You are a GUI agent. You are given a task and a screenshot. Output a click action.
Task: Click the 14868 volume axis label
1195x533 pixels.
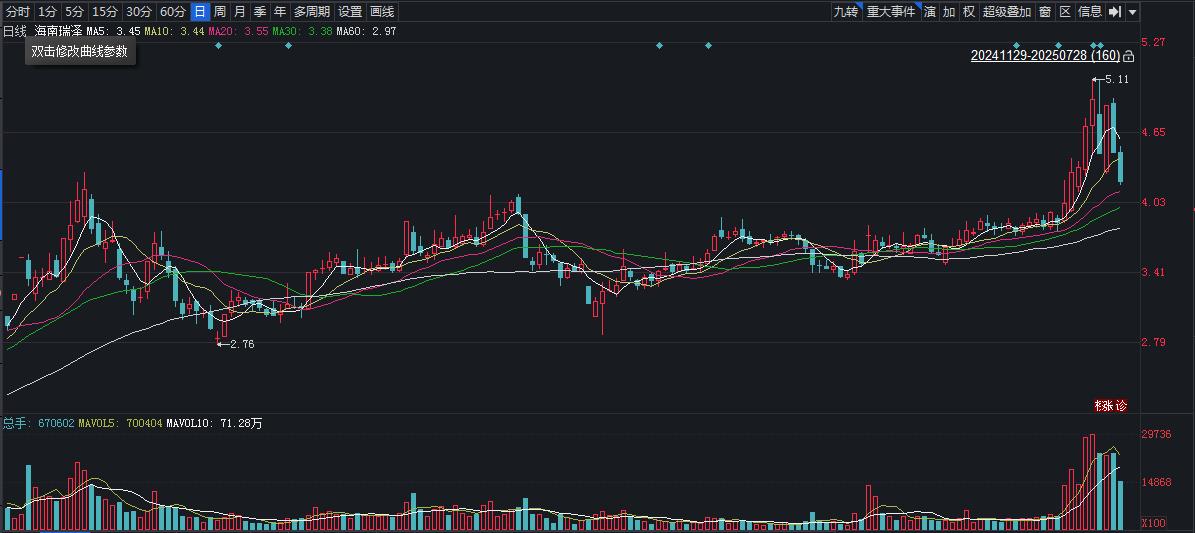(1156, 483)
